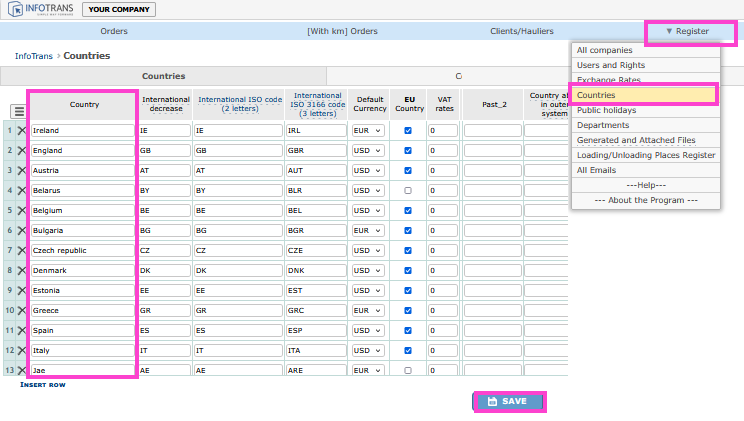Go to Clients/Hauliers menu
Screen dimensions: 744x421
pos(521,31)
